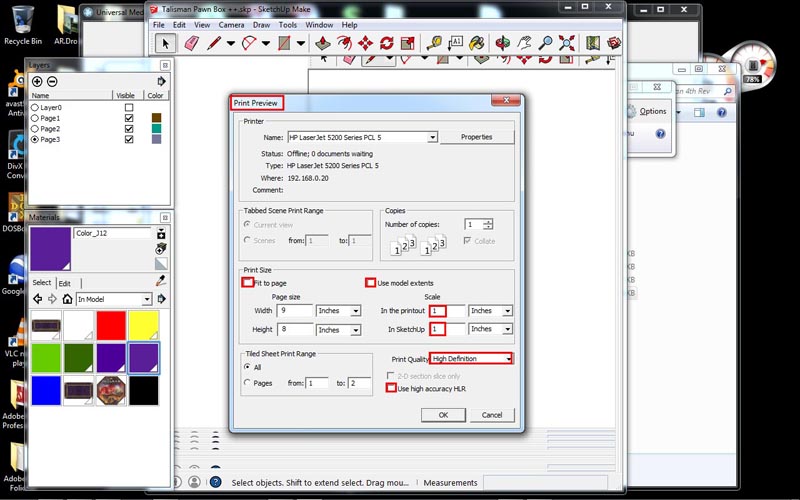This screenshot has width=800, height=500.
Task: Select the Offset tool
Action: coord(344,43)
